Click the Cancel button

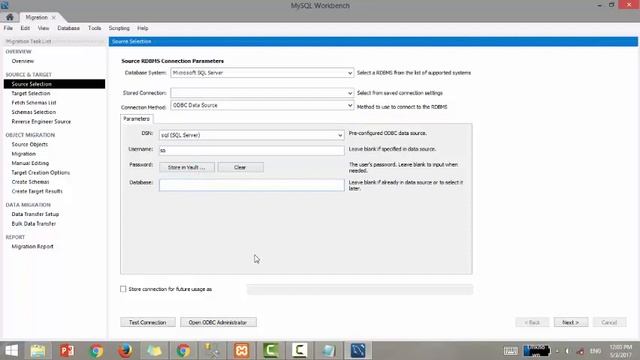tap(609, 322)
